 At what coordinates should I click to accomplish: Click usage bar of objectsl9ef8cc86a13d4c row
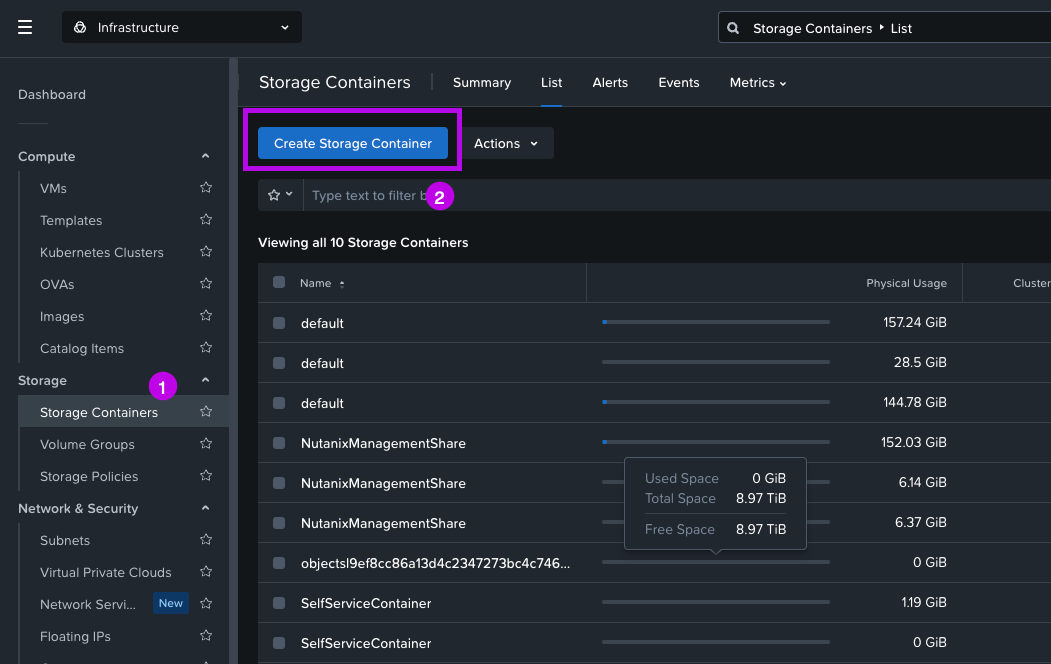point(716,562)
